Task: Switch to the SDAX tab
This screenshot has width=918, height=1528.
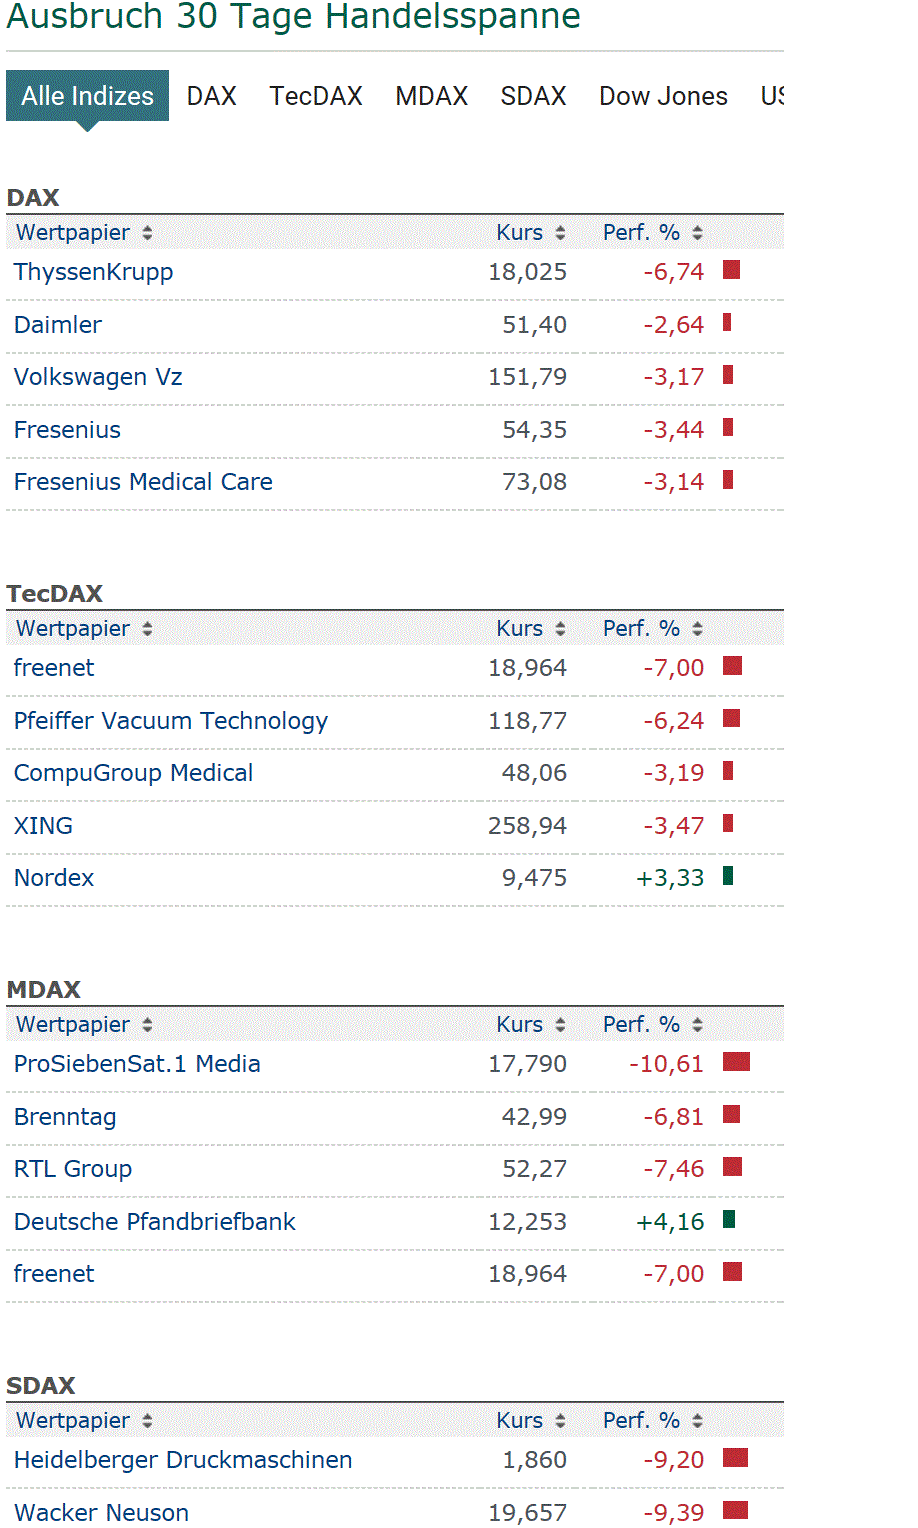Action: click(x=533, y=96)
